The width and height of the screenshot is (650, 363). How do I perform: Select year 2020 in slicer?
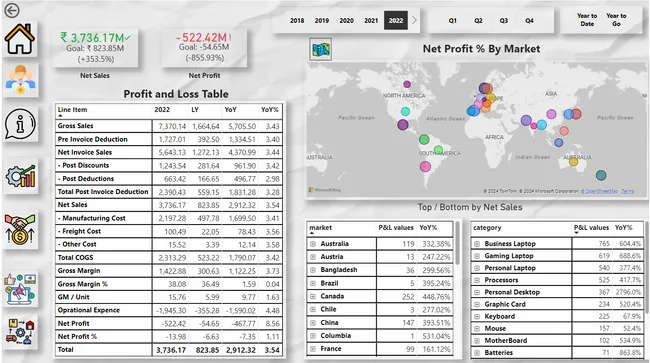point(347,20)
